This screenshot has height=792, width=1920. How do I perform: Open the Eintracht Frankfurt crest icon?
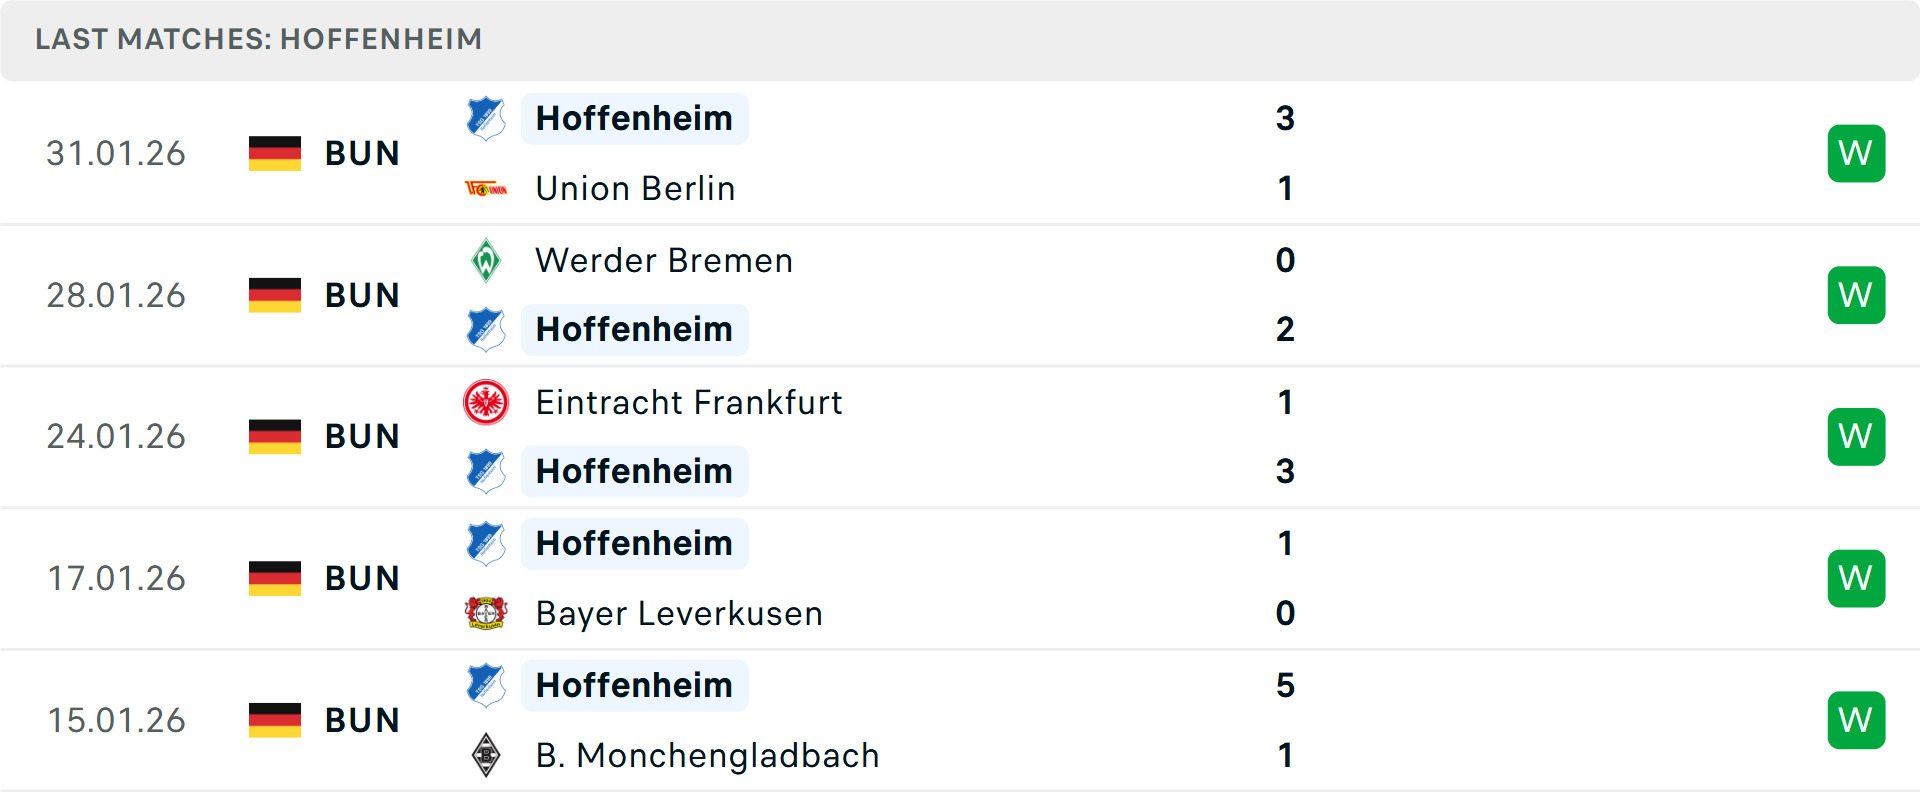click(486, 402)
